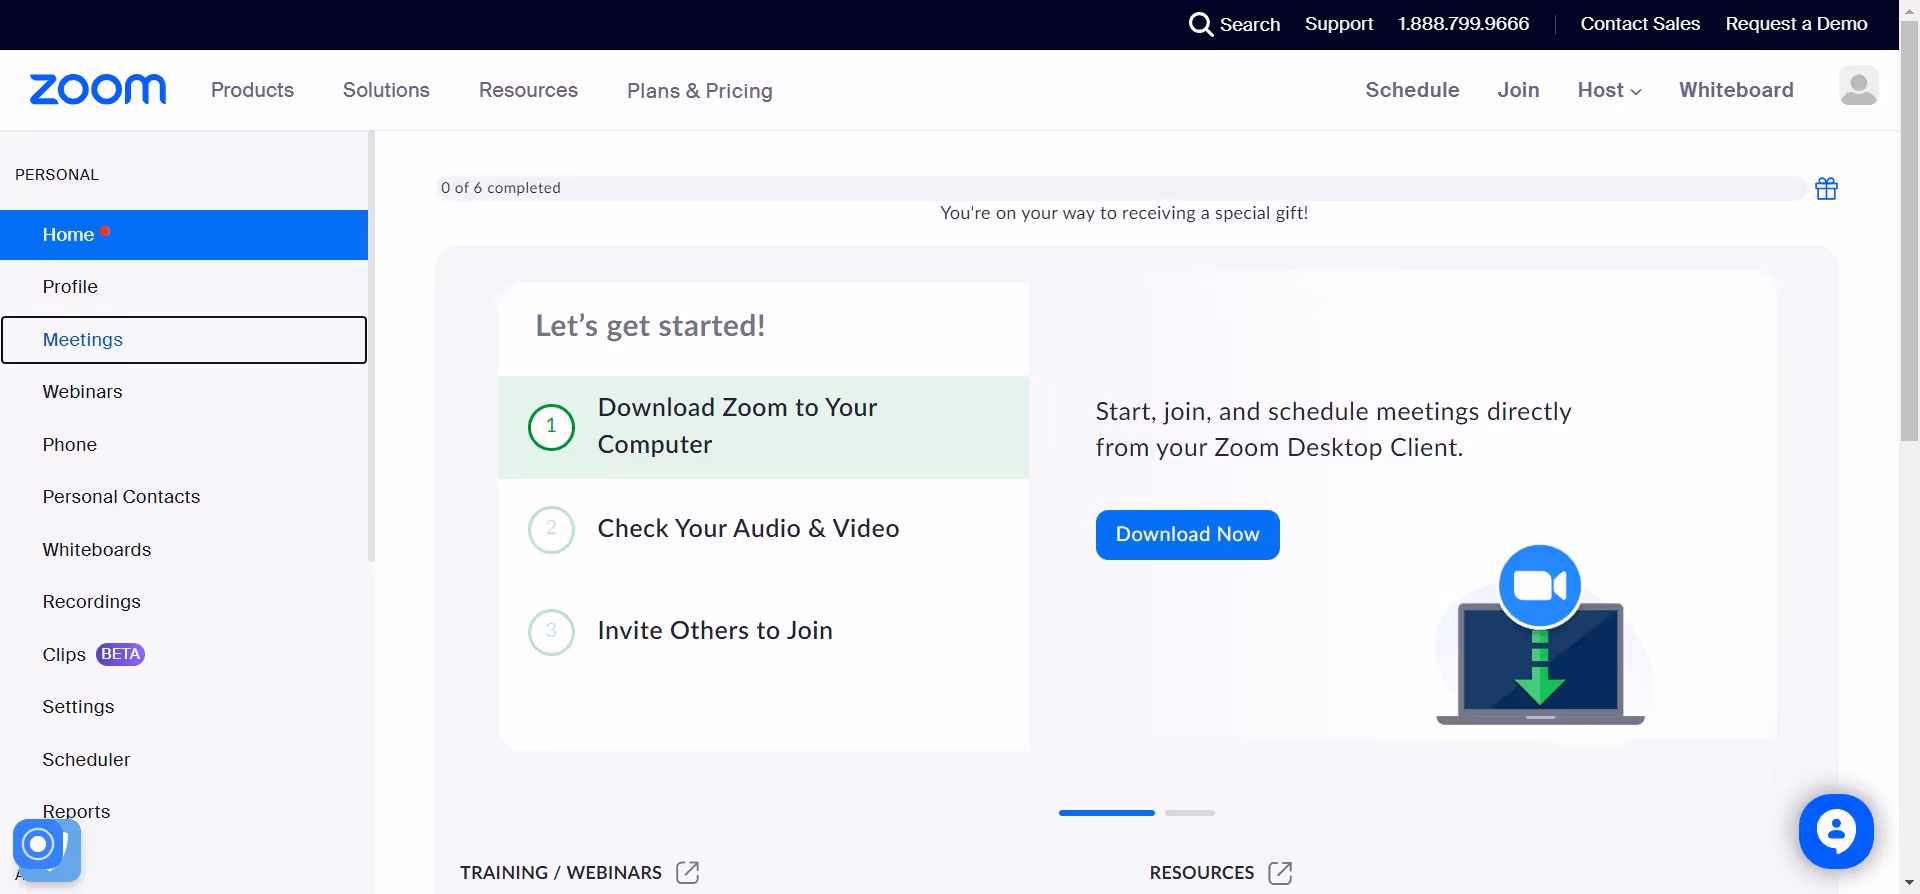Click the page vertical scrollbar
Screen dimensions: 1920x894
[x=1909, y=230]
